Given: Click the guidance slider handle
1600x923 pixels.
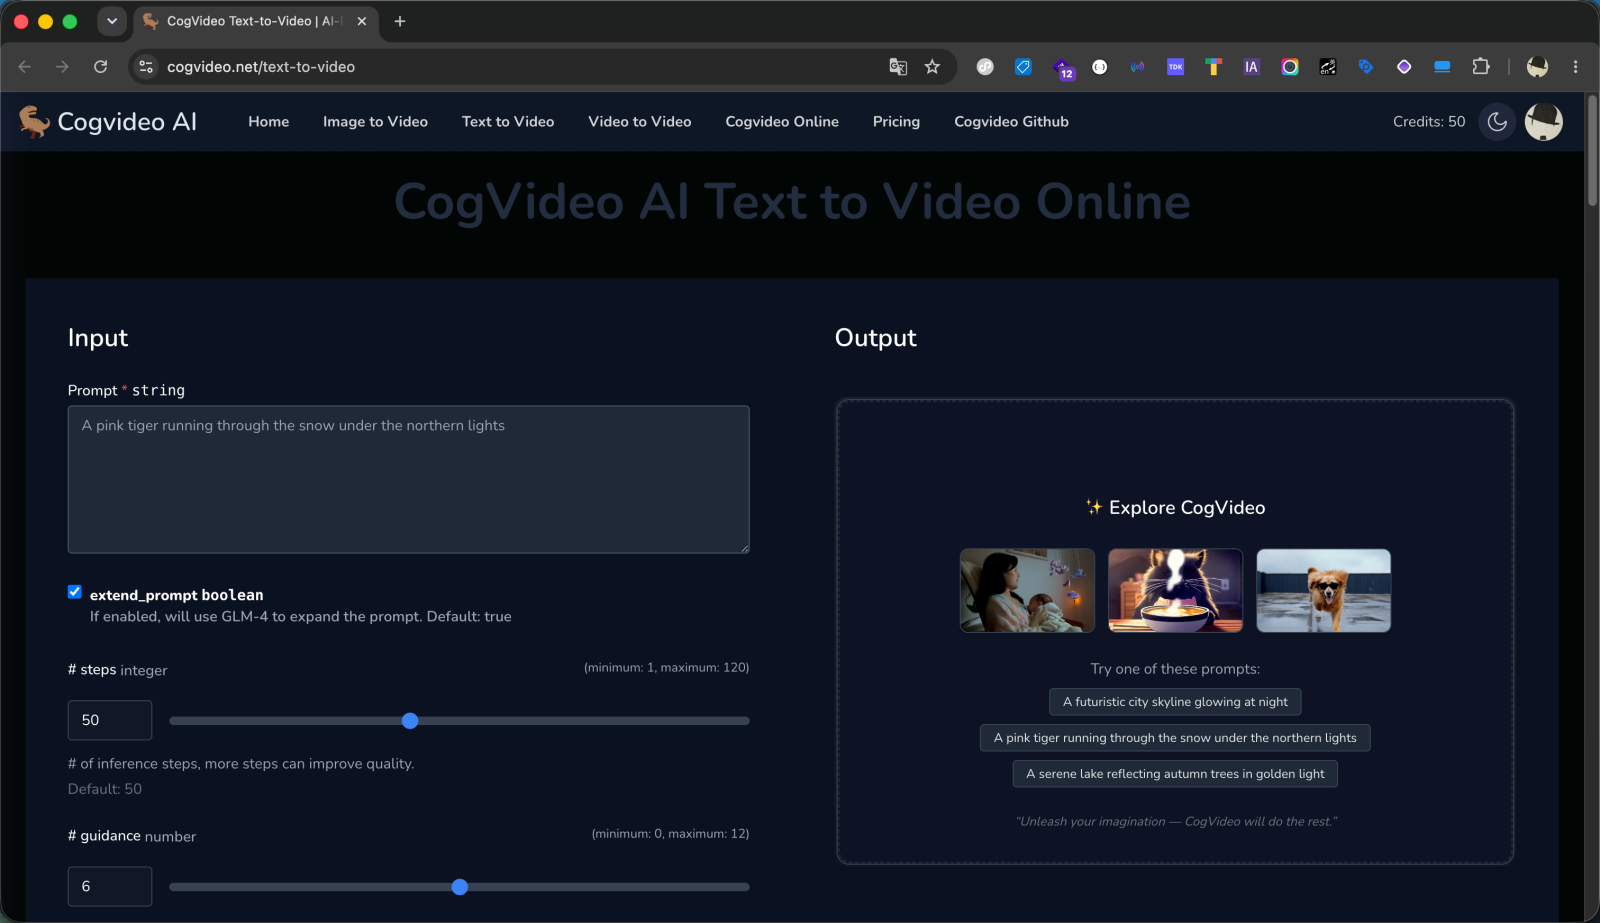Looking at the screenshot, I should coord(460,887).
